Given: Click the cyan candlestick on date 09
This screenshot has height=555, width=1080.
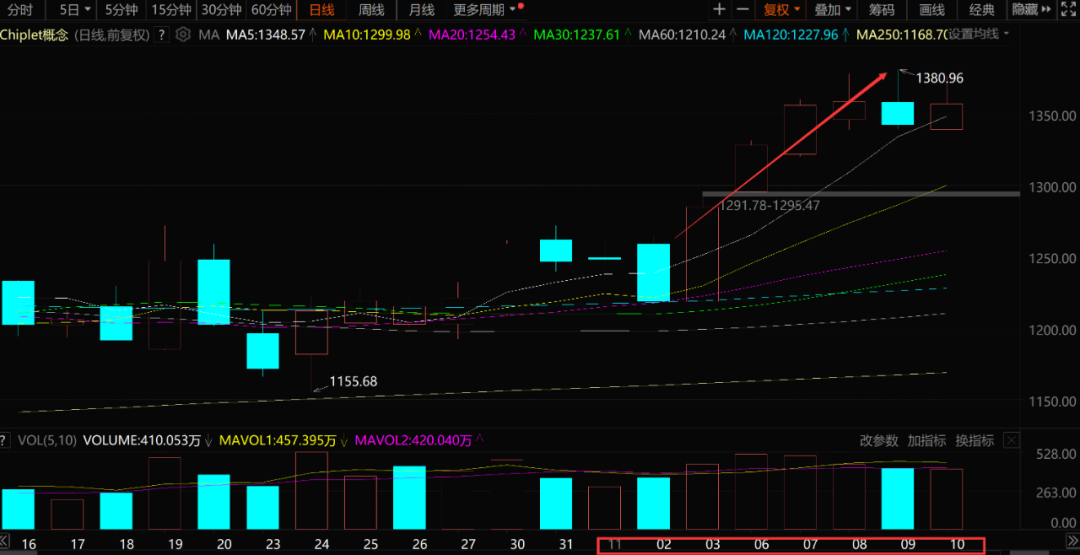Looking at the screenshot, I should coord(898,114).
